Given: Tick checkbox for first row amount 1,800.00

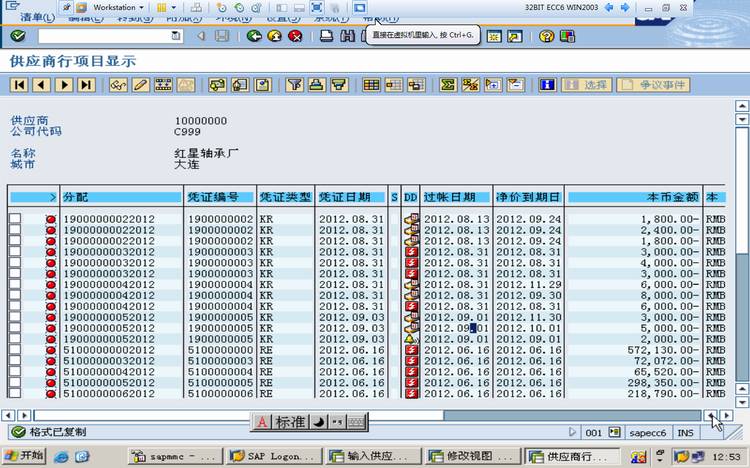Looking at the screenshot, I should pyautogui.click(x=15, y=219).
